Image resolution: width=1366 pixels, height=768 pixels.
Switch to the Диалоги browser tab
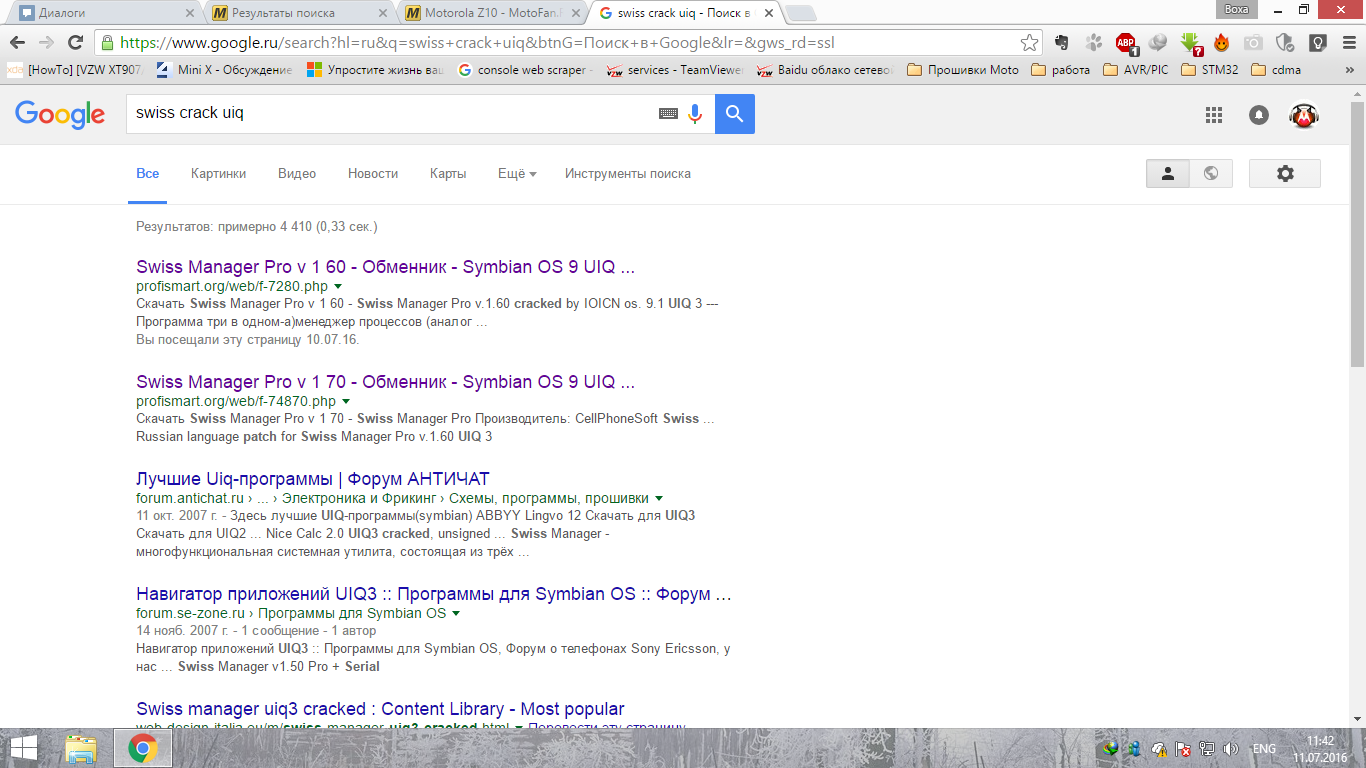105,13
